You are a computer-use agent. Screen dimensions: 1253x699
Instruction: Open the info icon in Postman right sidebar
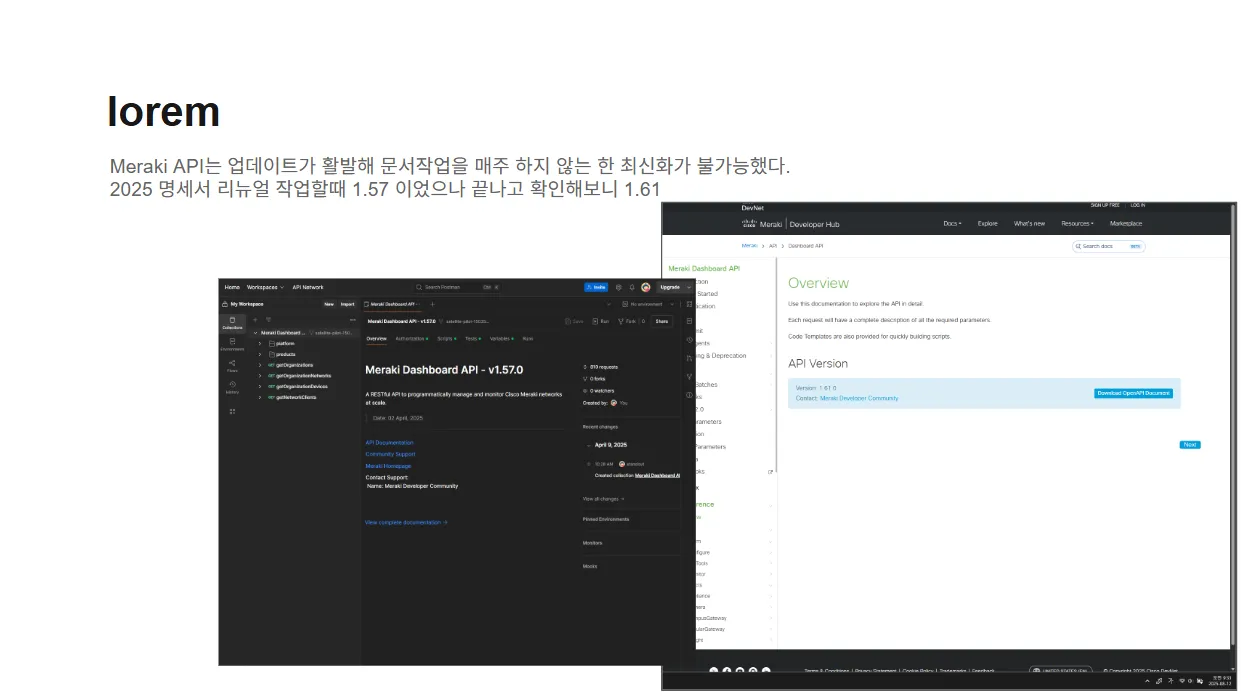click(x=689, y=395)
